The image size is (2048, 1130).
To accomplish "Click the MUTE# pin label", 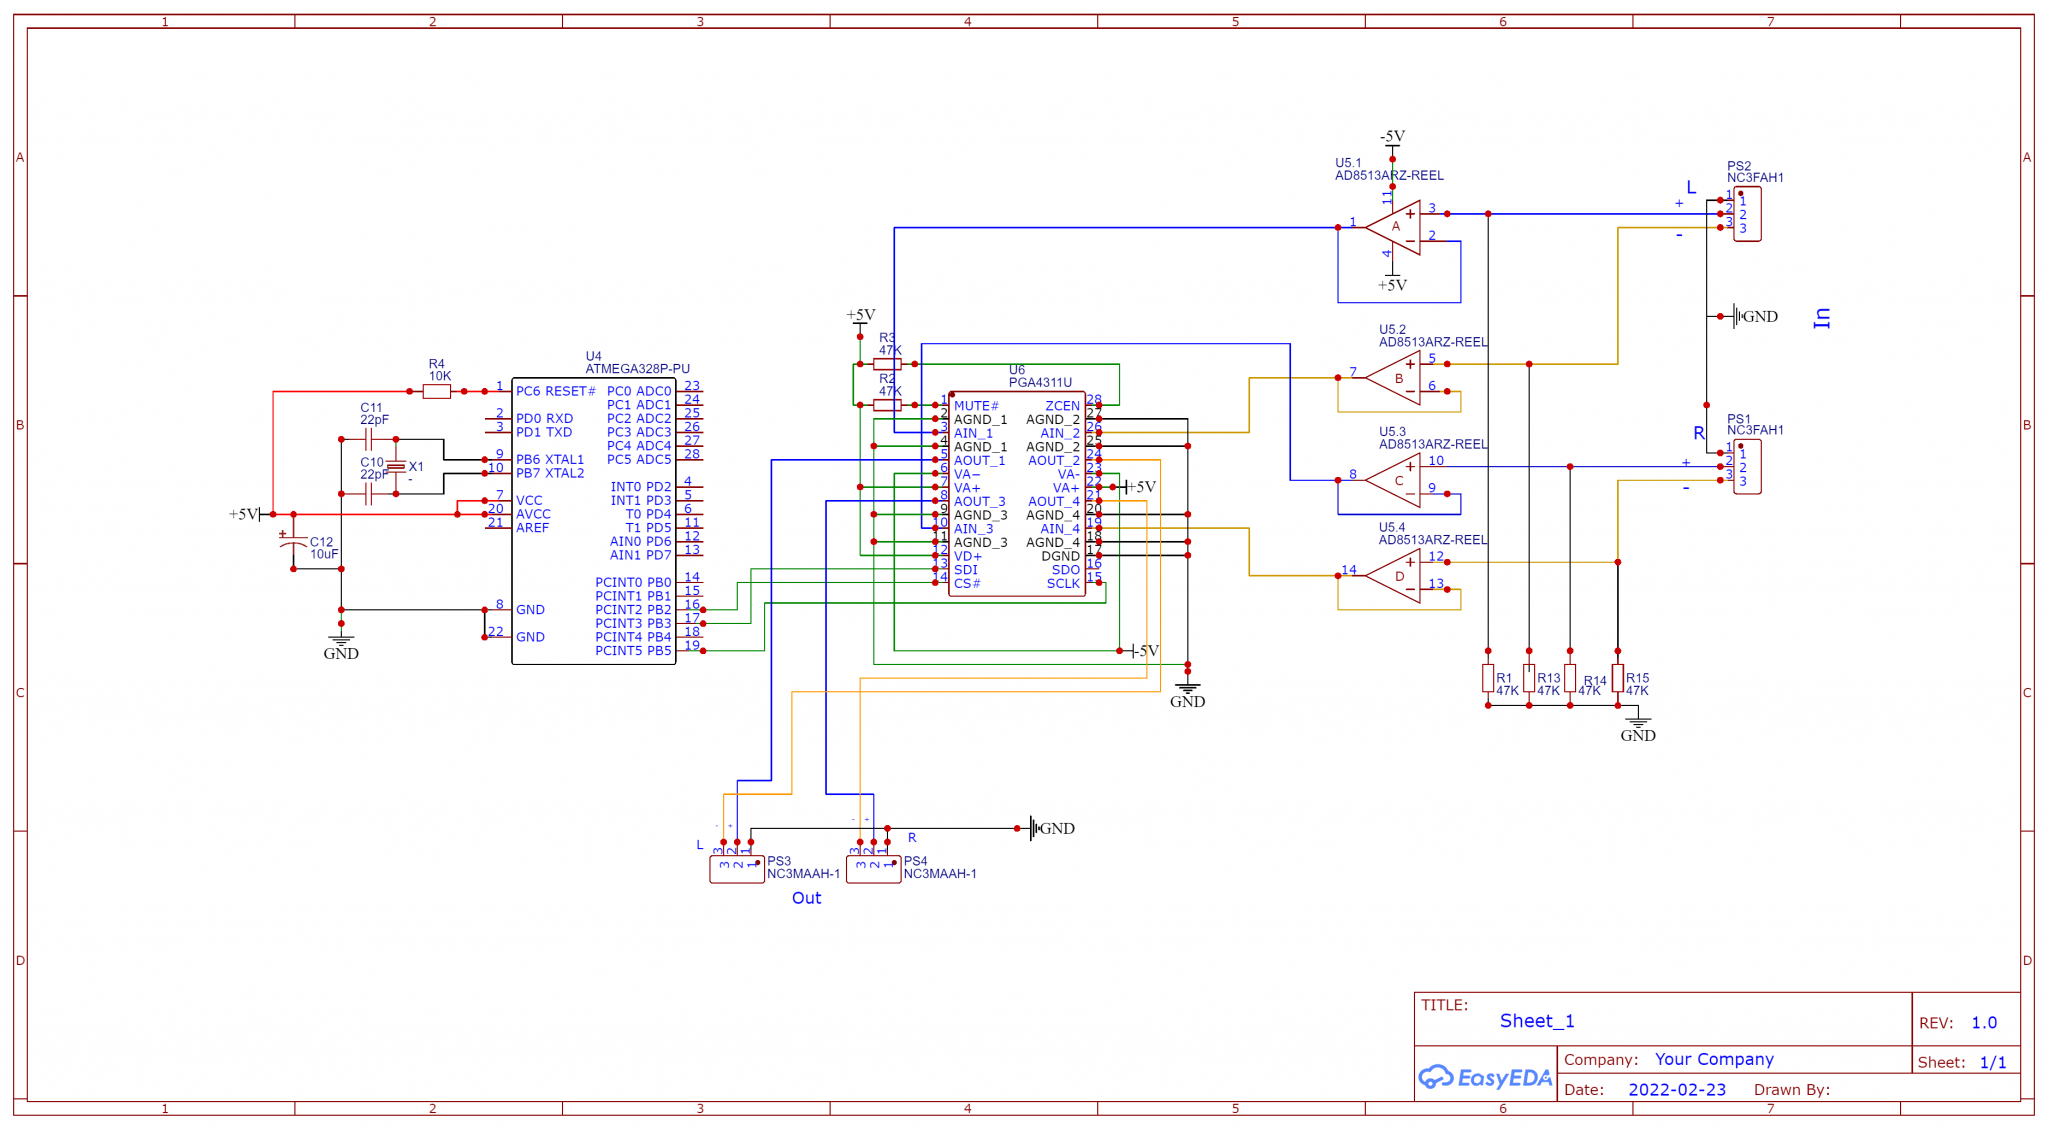I will (976, 406).
